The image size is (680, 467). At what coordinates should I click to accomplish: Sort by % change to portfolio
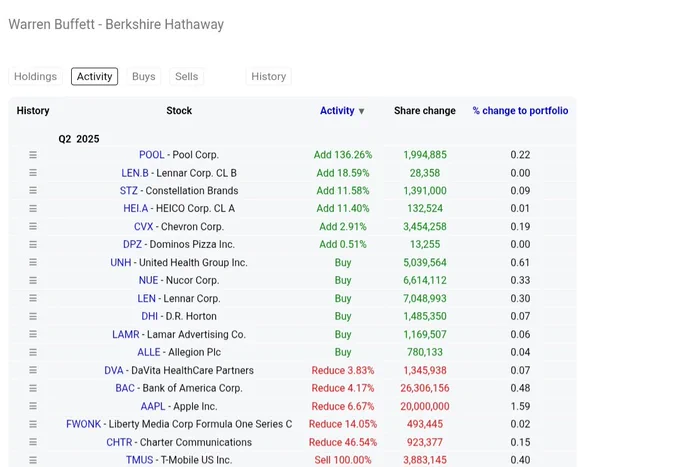520,111
